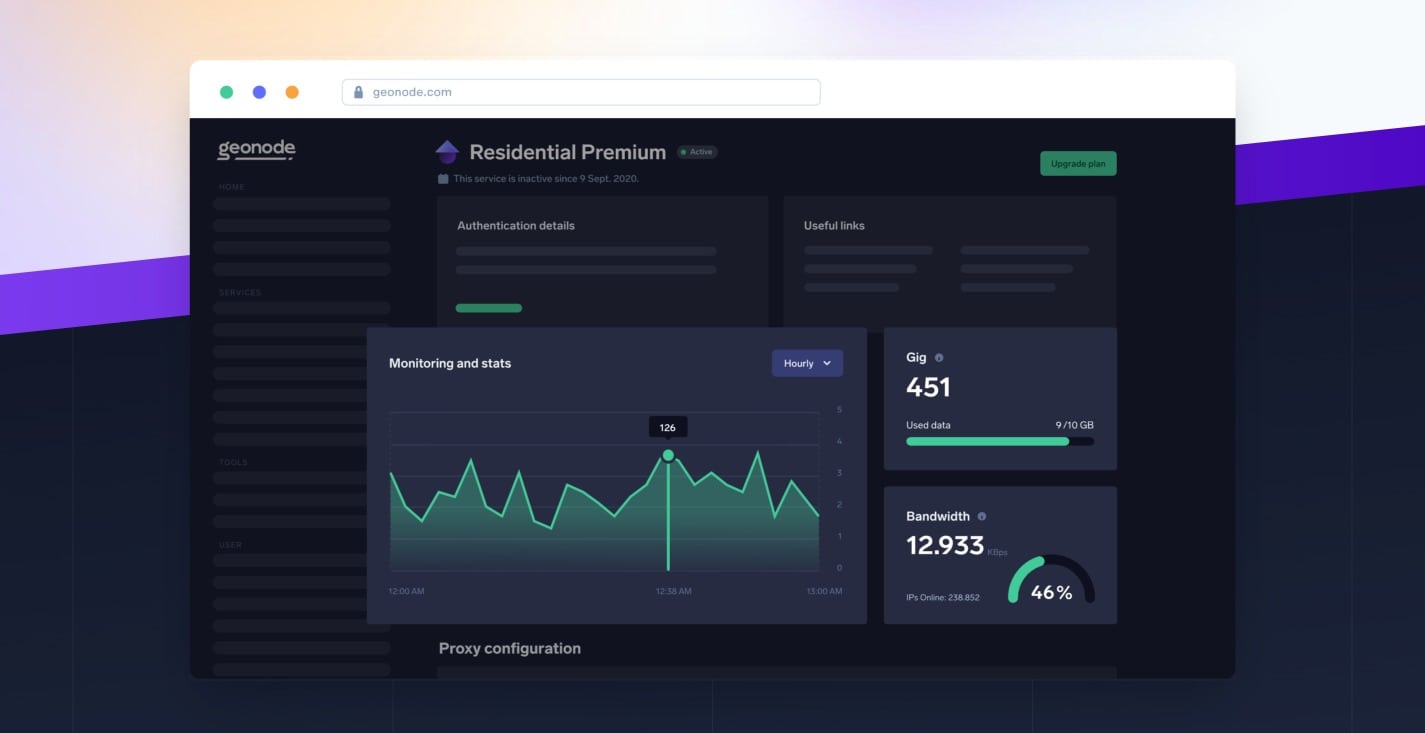Open the Hourly dropdown
This screenshot has width=1425, height=733.
click(807, 363)
